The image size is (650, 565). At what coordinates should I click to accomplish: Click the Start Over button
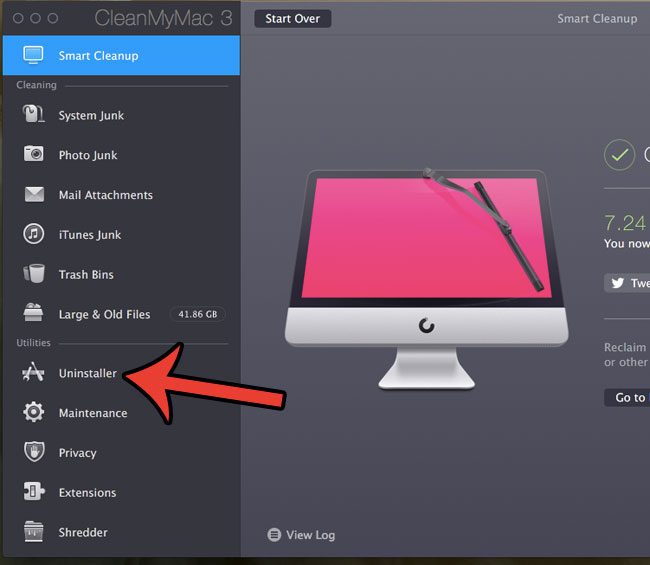tap(292, 19)
